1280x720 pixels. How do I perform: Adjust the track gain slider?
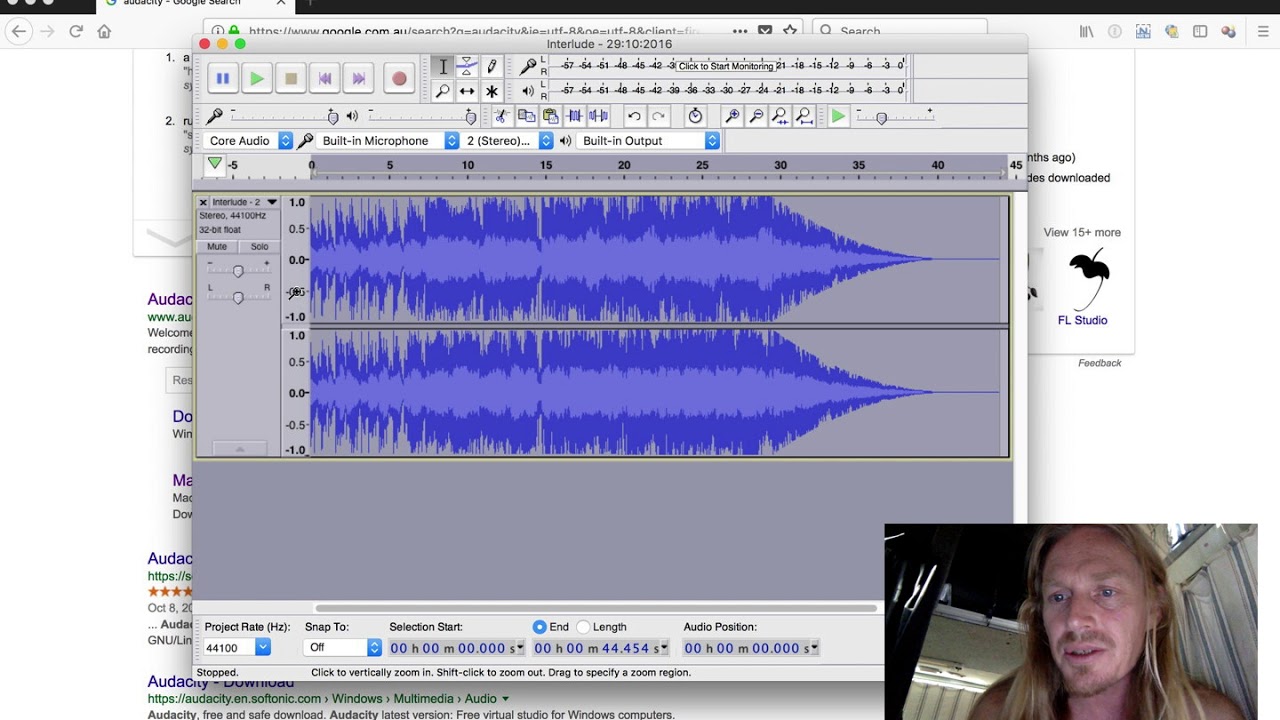pos(238,271)
